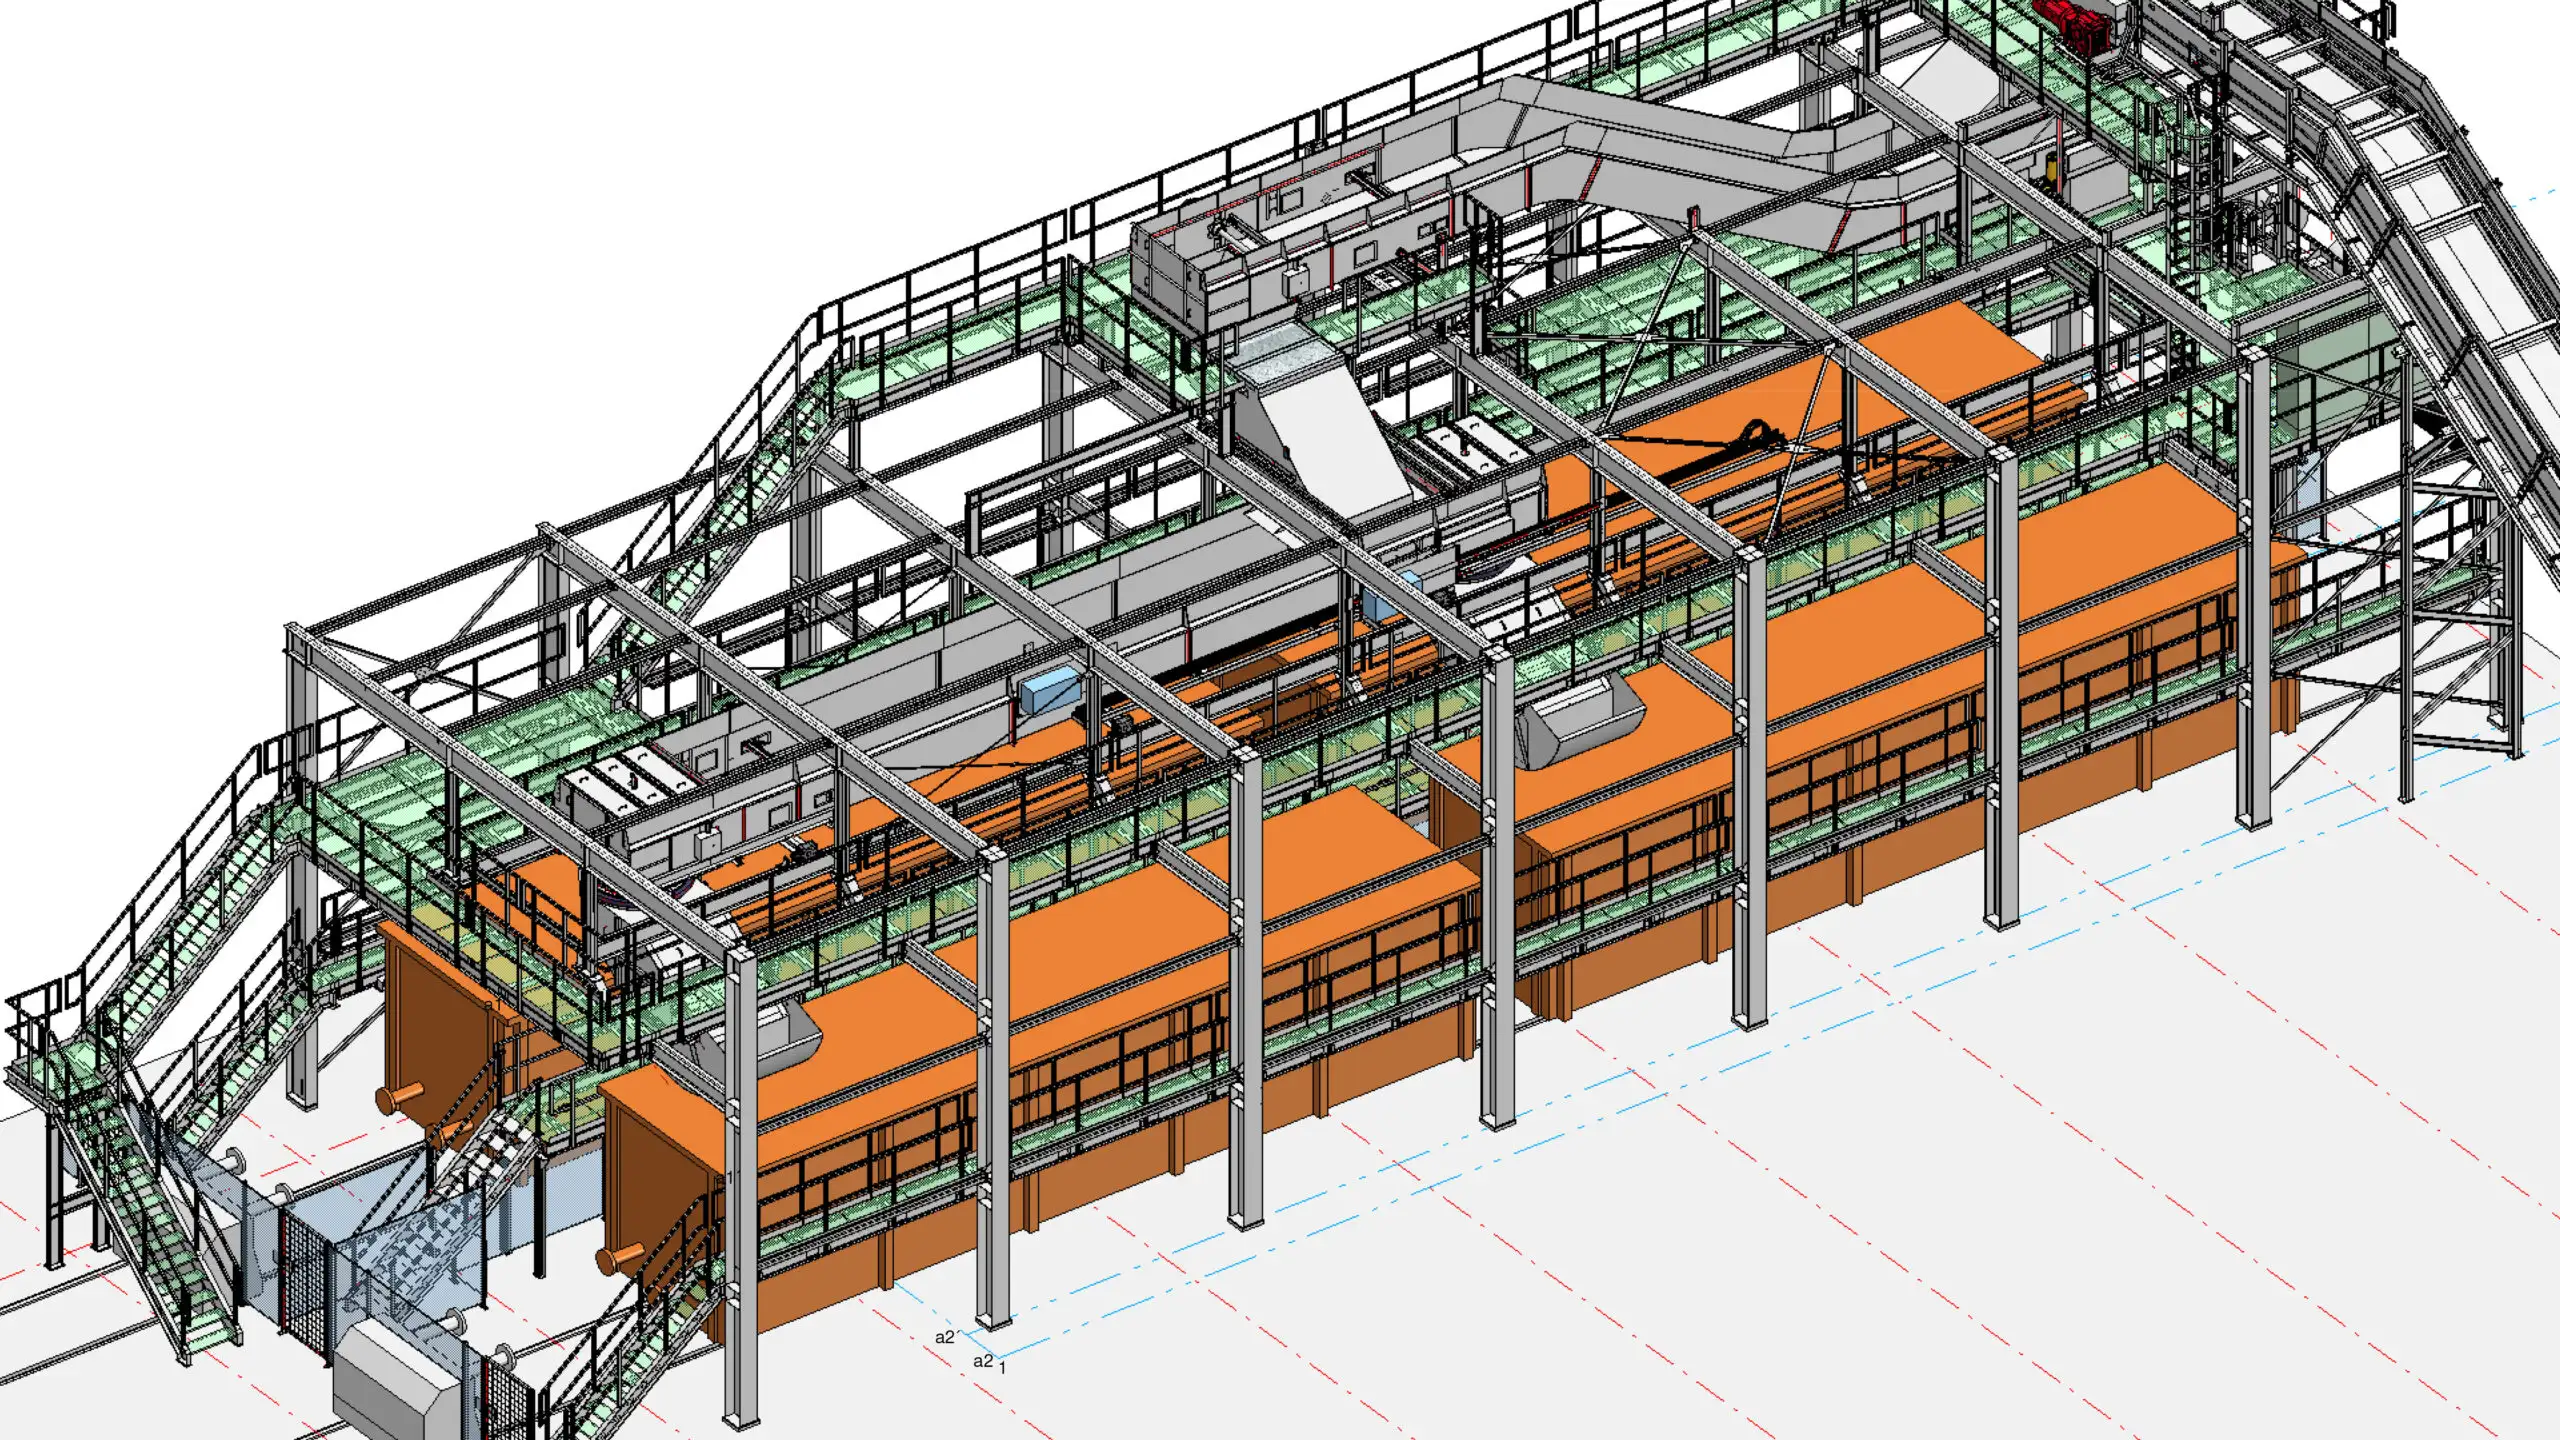Click the lower a2 grid axis label
Viewport: 2560px width, 1440px height.
[983, 1361]
